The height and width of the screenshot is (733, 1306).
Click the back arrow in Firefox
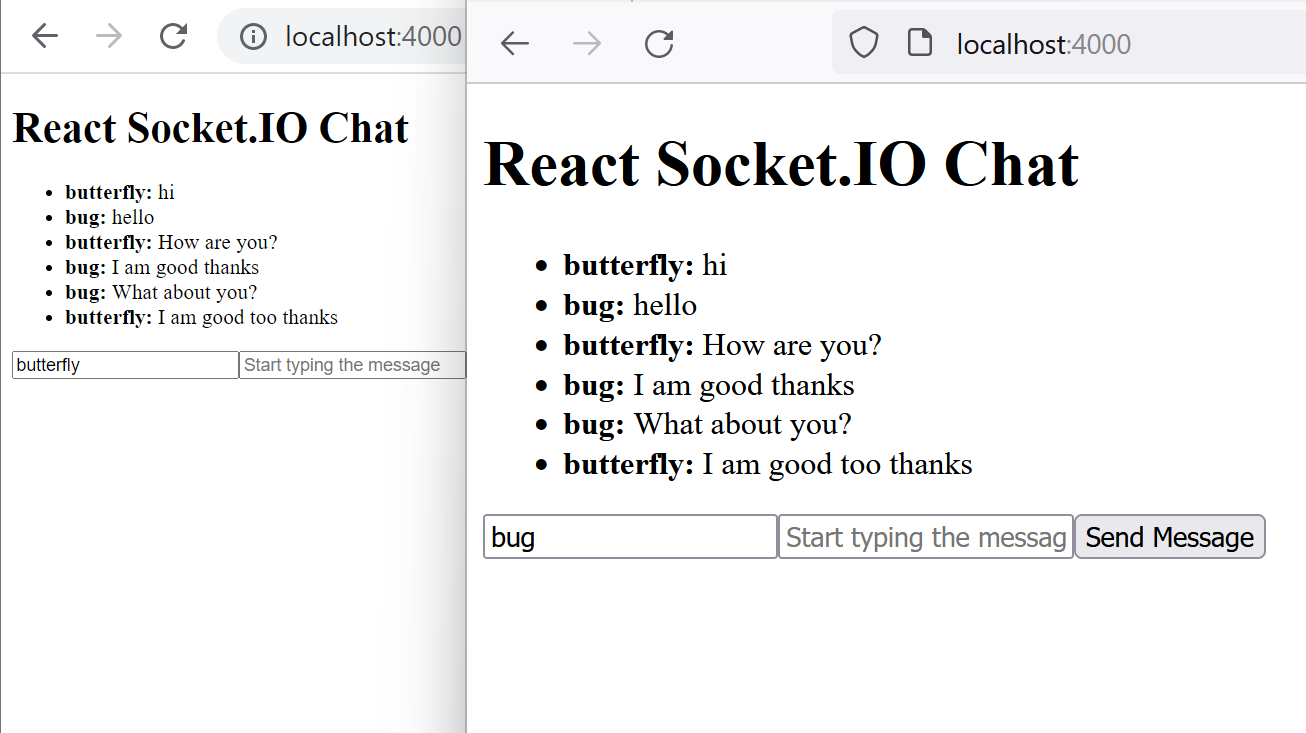514,43
